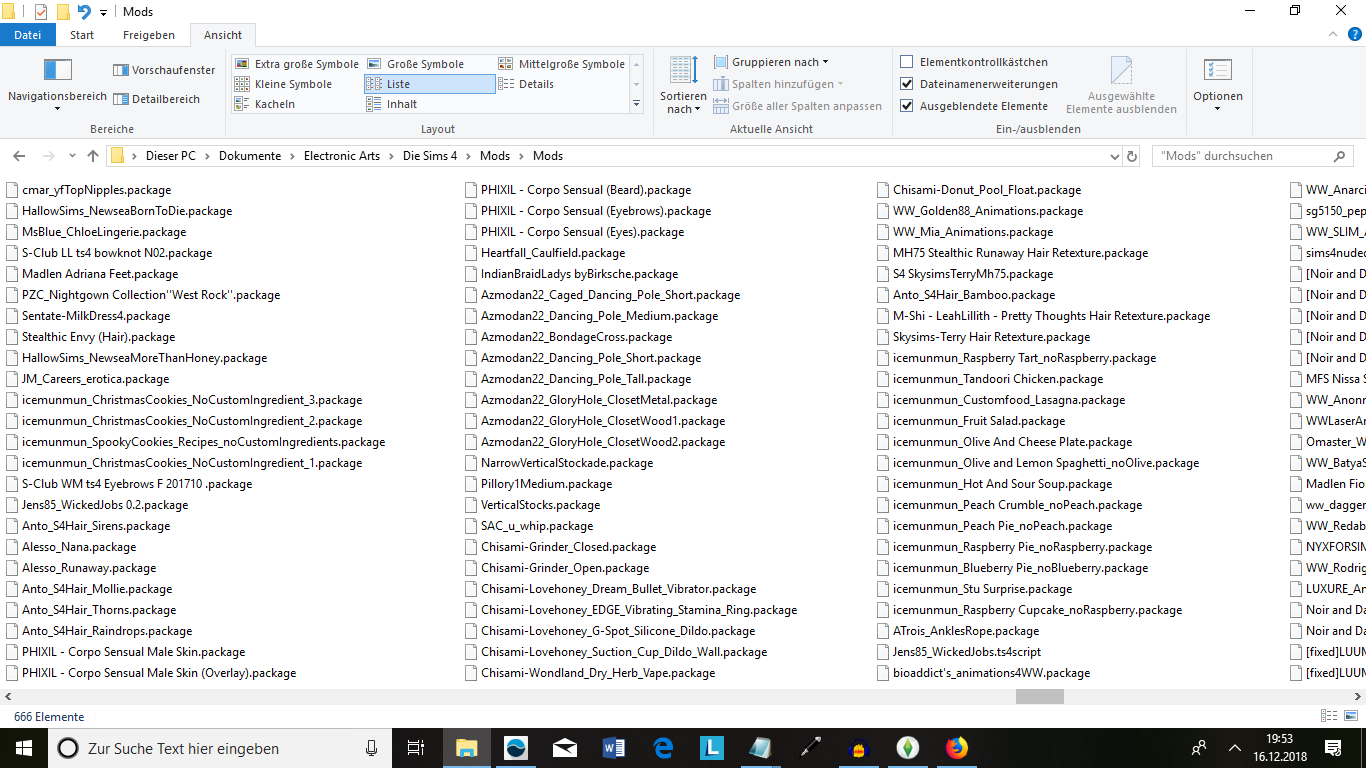Open the Windows Start menu
This screenshot has height=768, width=1366.
22,747
